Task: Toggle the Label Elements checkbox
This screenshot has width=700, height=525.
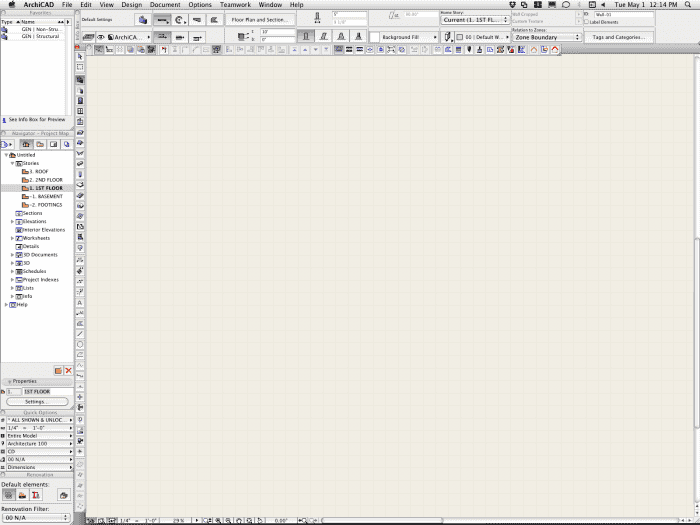Action: pyautogui.click(x=588, y=22)
